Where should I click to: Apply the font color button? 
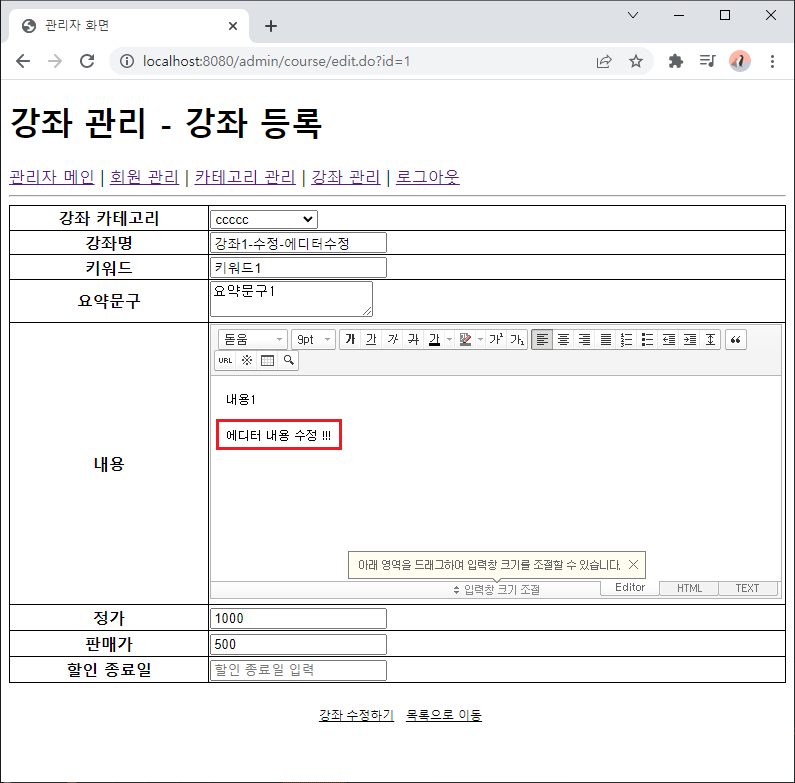(434, 339)
